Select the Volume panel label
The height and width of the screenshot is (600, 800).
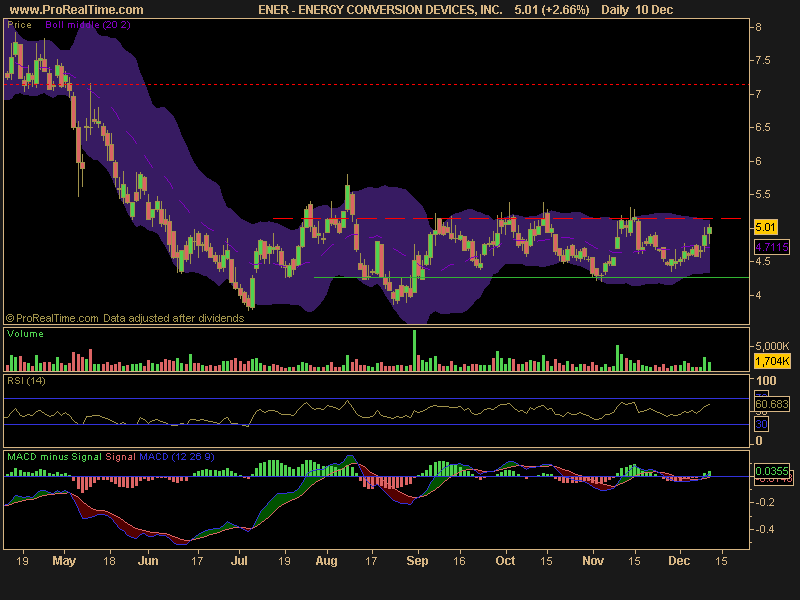coord(25,334)
